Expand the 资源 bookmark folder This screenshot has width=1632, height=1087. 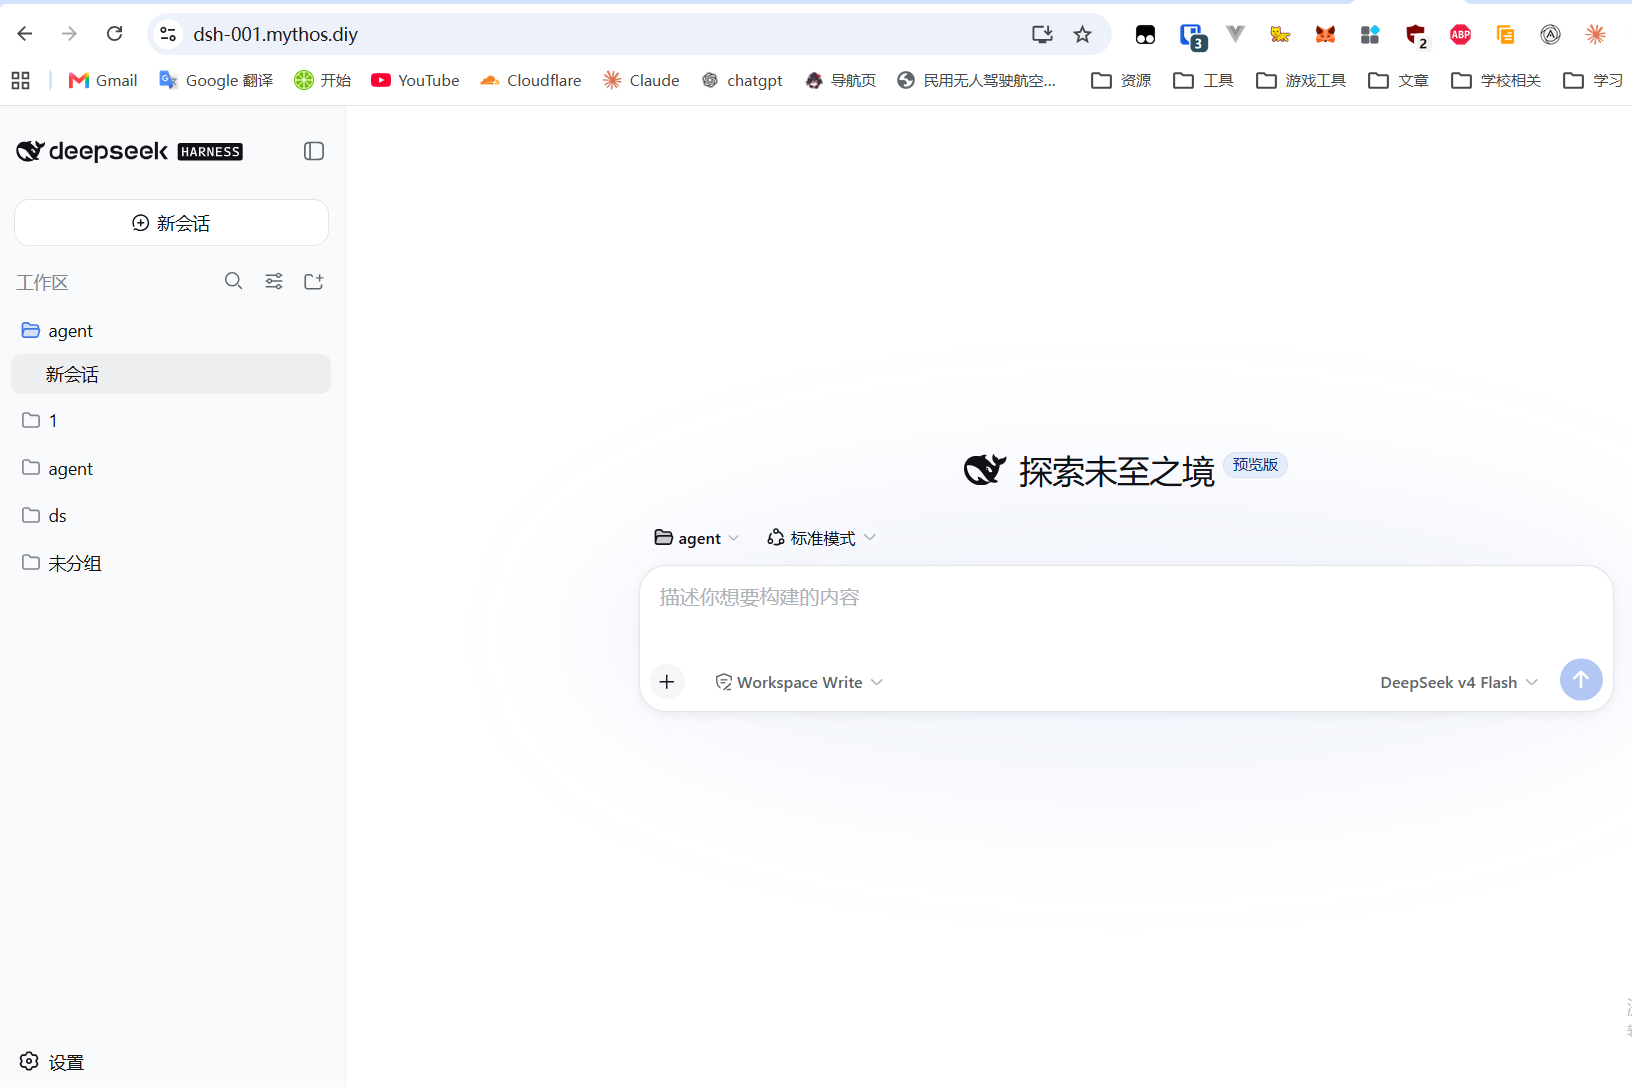pyautogui.click(x=1121, y=80)
